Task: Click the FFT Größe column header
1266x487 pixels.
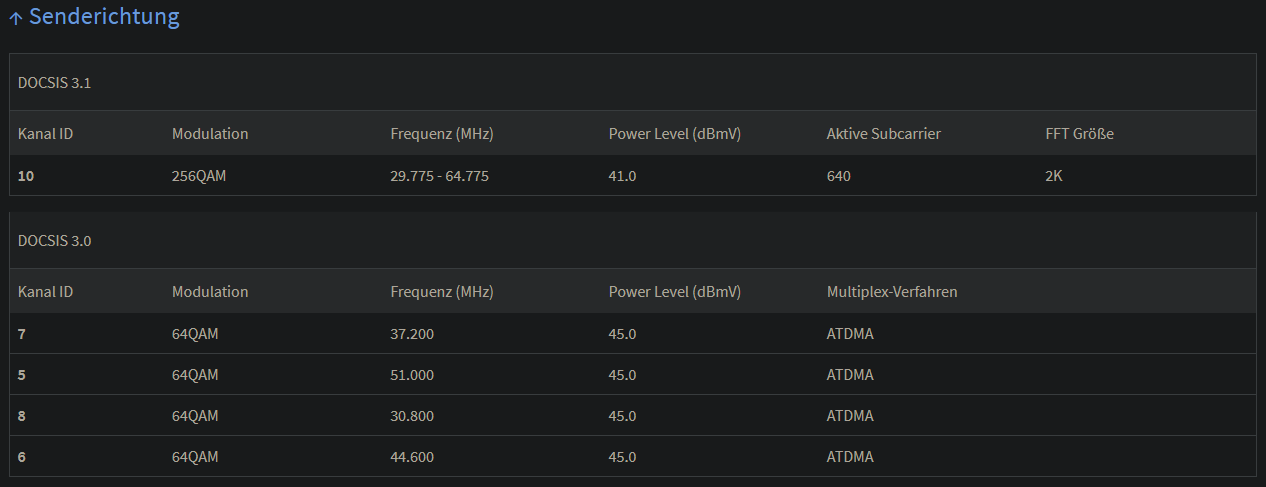Action: coord(1079,134)
